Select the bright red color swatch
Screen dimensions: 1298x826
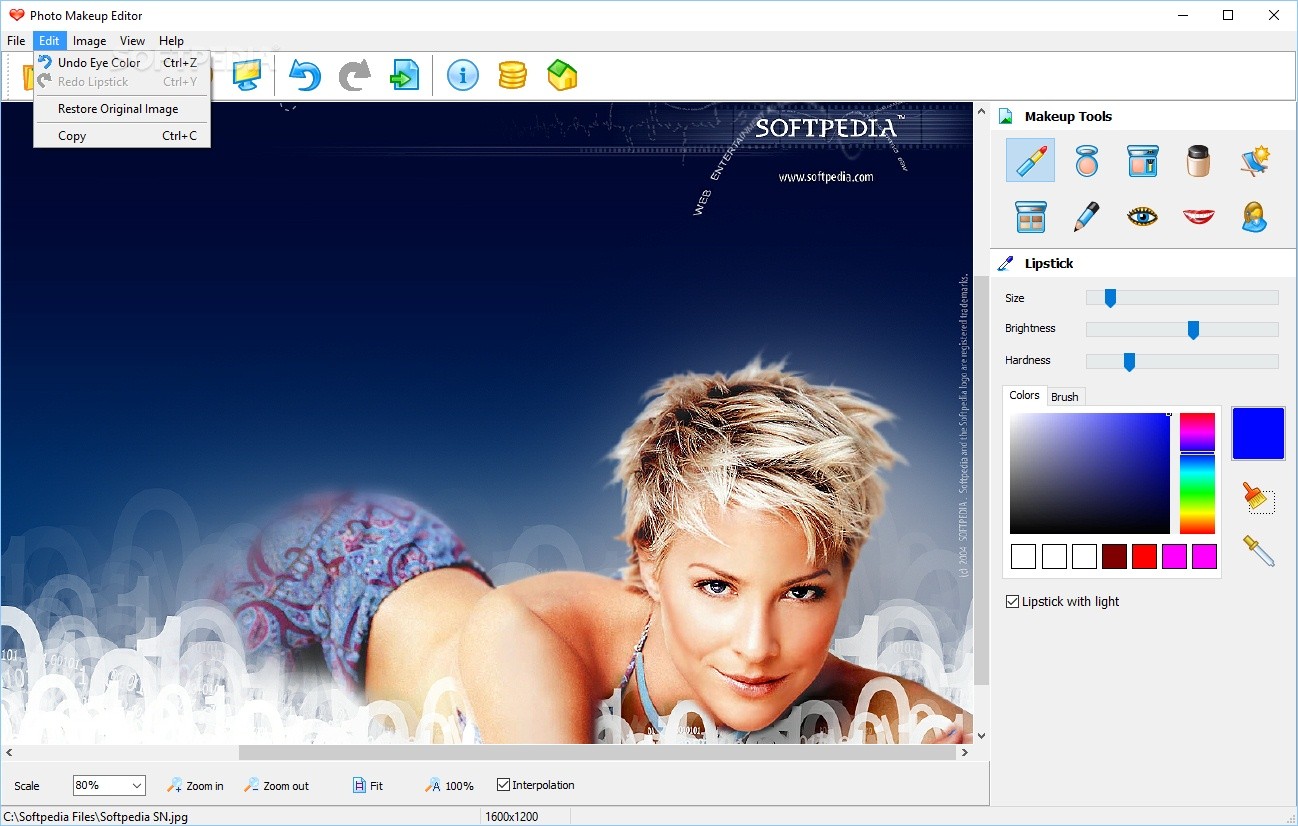(x=1144, y=557)
